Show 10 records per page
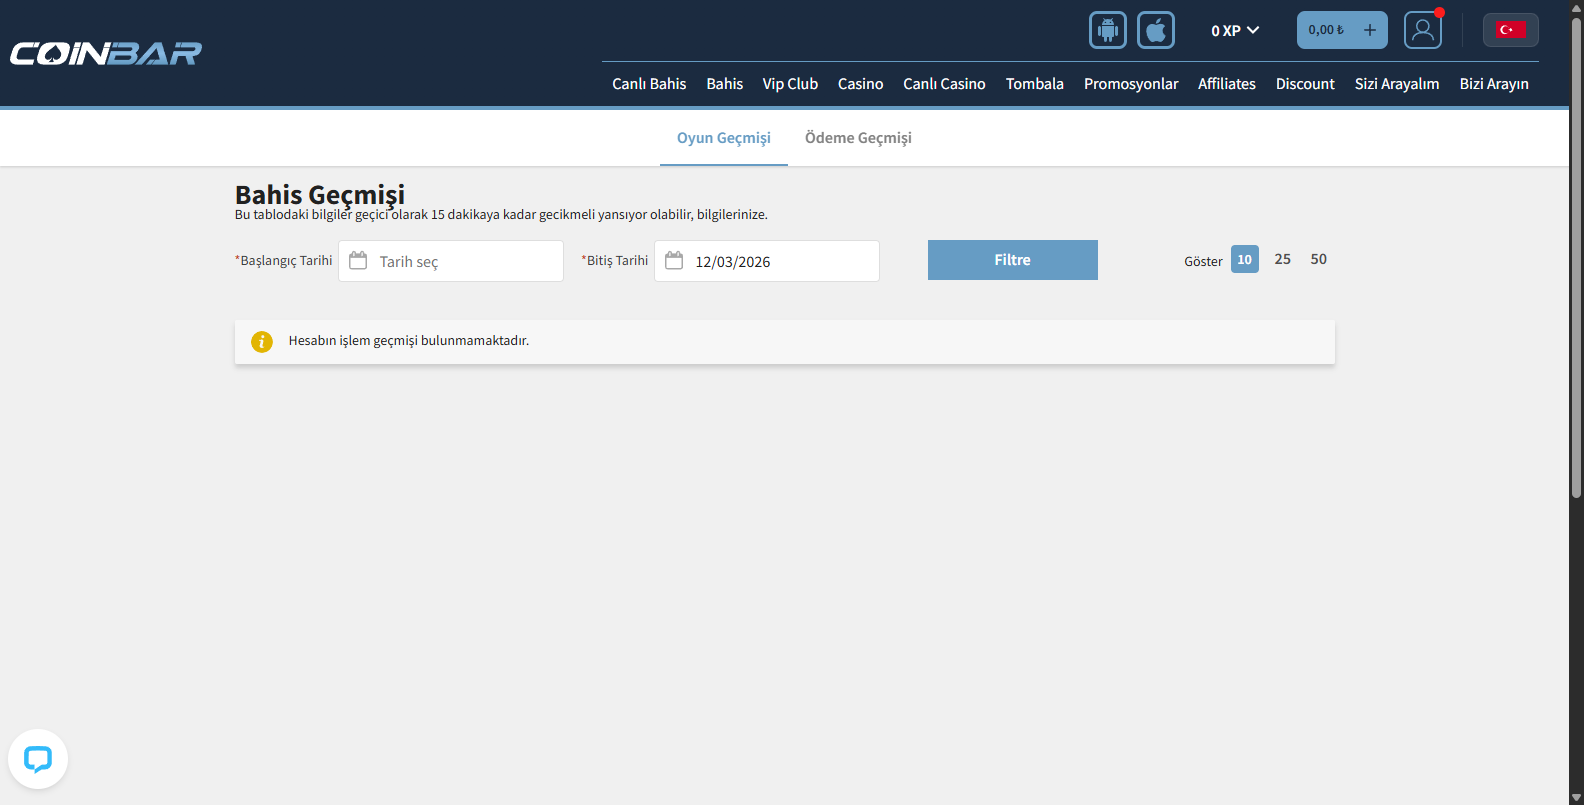Viewport: 1584px width, 805px height. pyautogui.click(x=1245, y=259)
